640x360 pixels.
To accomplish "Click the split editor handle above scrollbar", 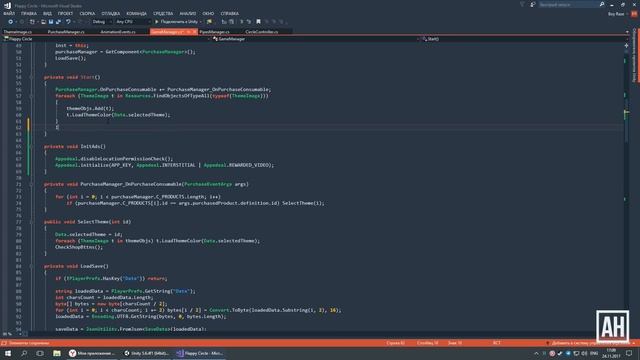I will [627, 45].
